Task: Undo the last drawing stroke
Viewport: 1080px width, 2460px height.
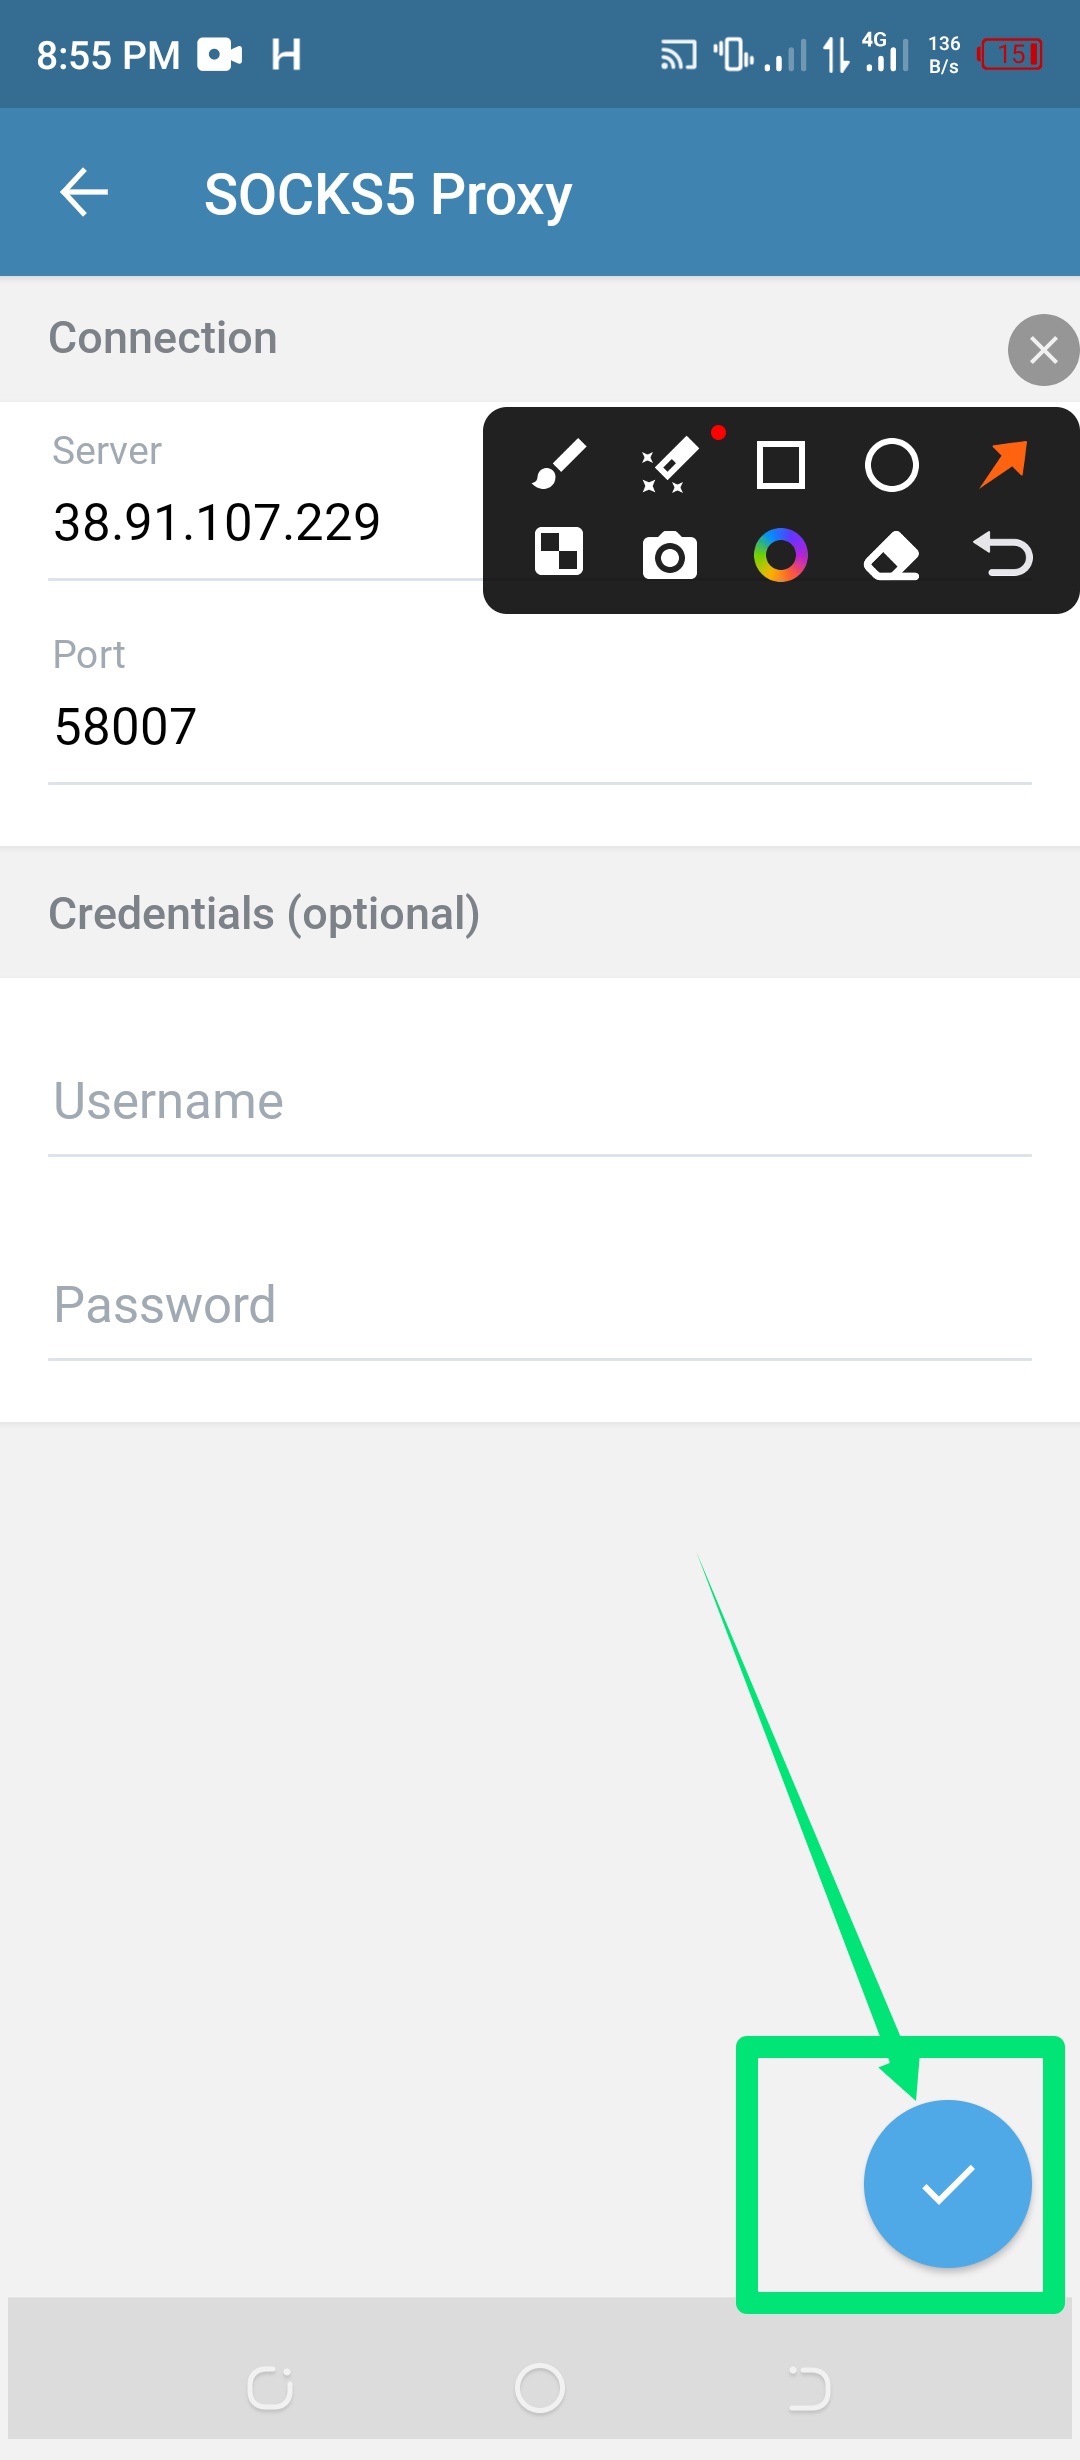Action: (1003, 555)
